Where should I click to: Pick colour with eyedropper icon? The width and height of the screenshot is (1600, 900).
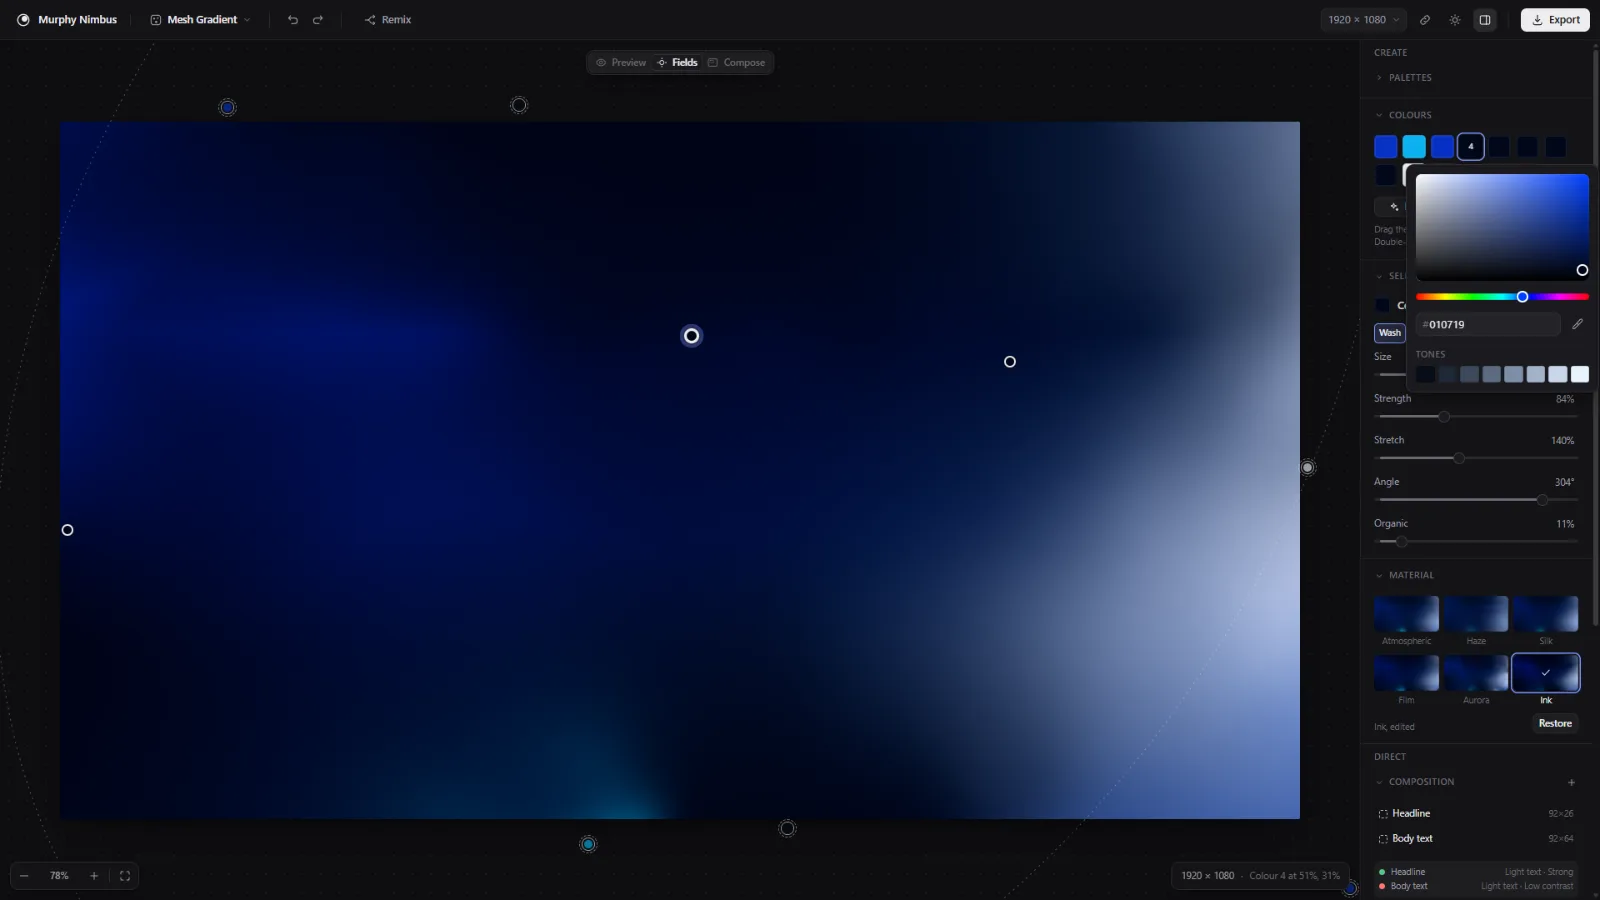(1577, 324)
